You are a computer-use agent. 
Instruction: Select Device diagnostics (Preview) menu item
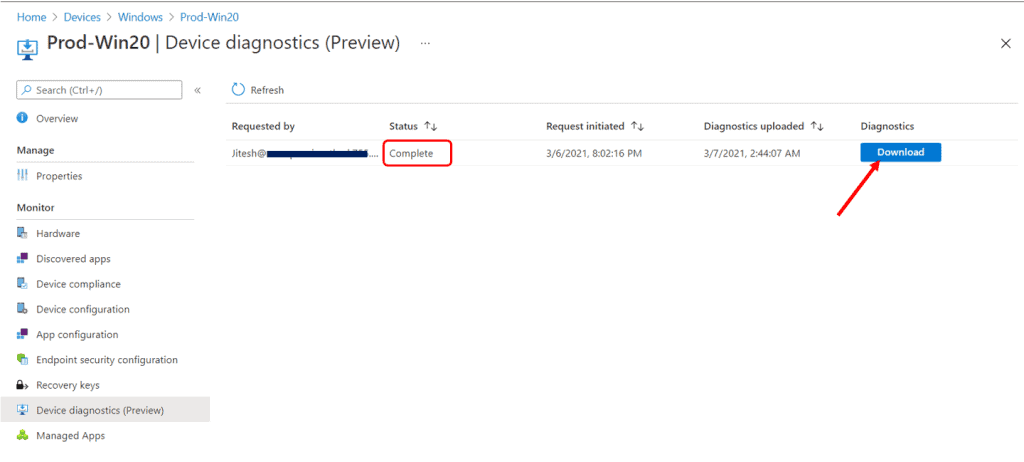[x=105, y=410]
